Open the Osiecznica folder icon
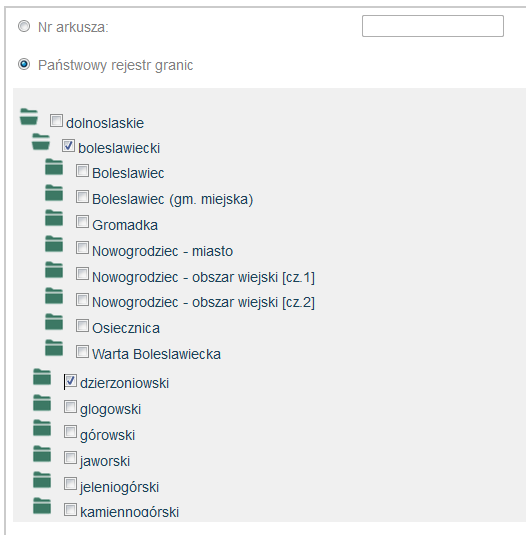 tap(54, 322)
